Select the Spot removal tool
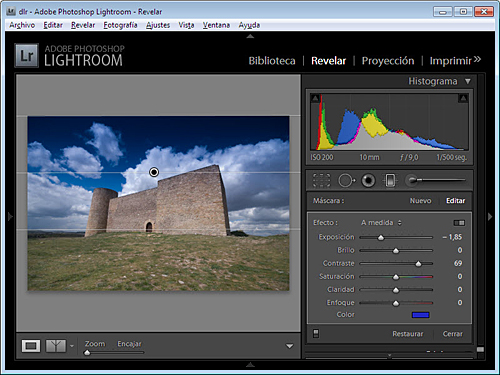The image size is (500, 375). pos(346,180)
